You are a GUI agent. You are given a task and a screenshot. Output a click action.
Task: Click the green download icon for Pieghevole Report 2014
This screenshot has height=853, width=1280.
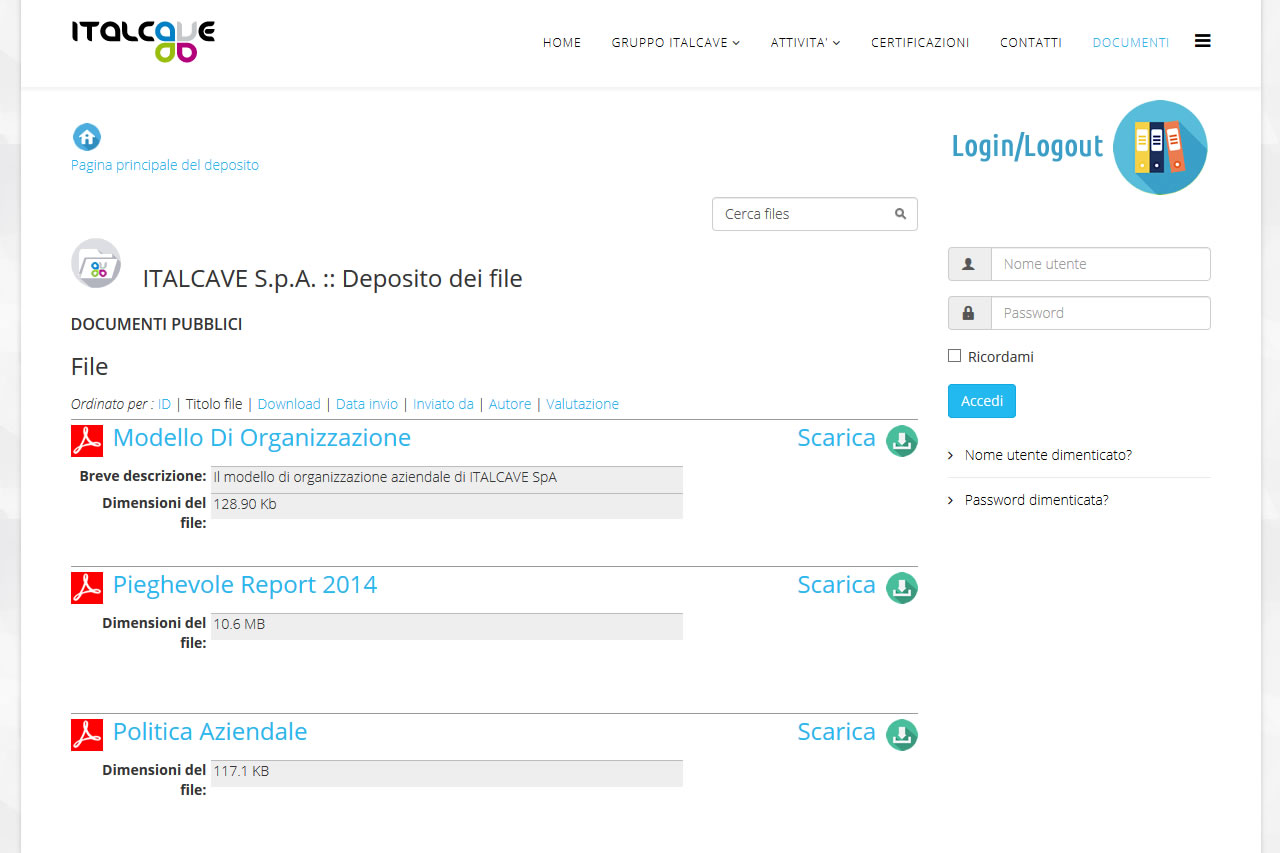click(901, 588)
